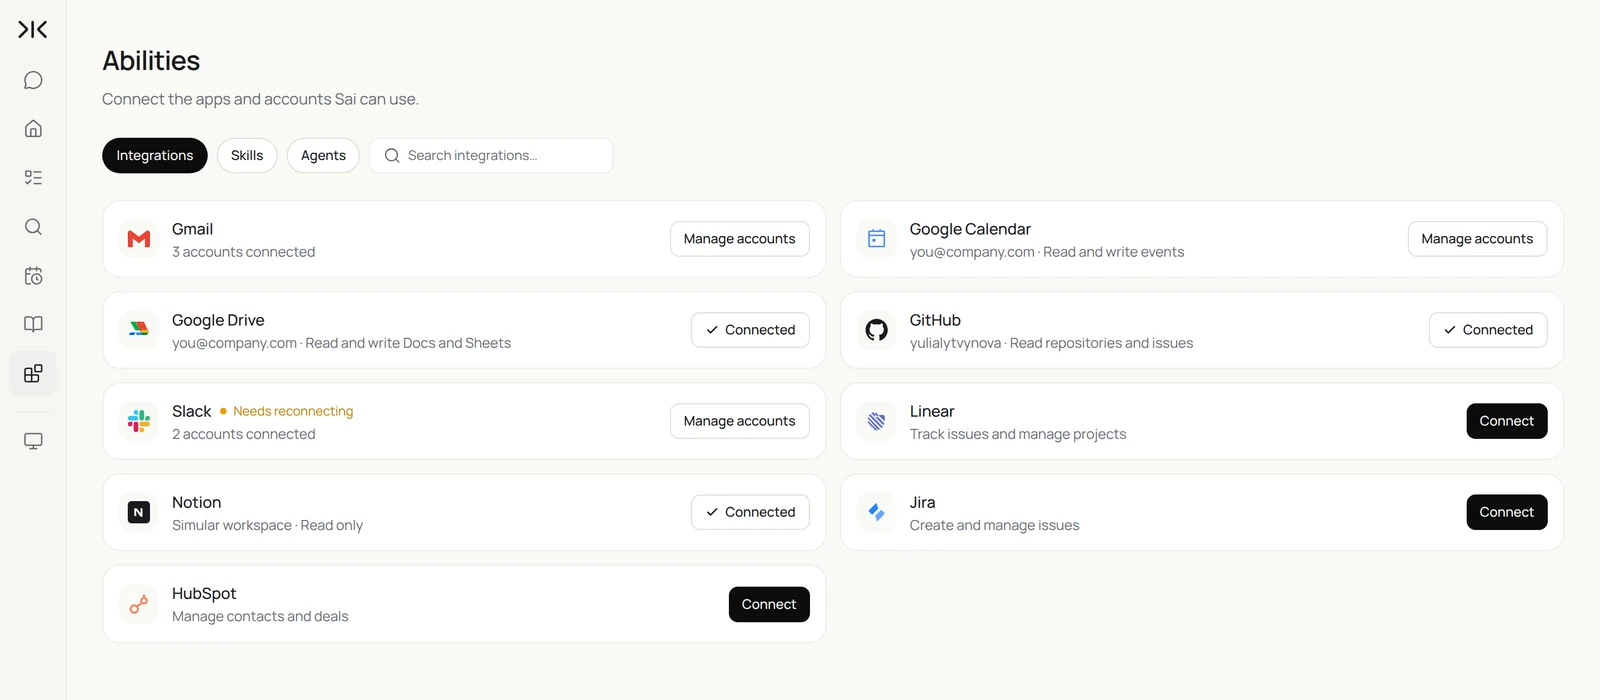Click "Read and write Docs and Sheets" description

408,343
